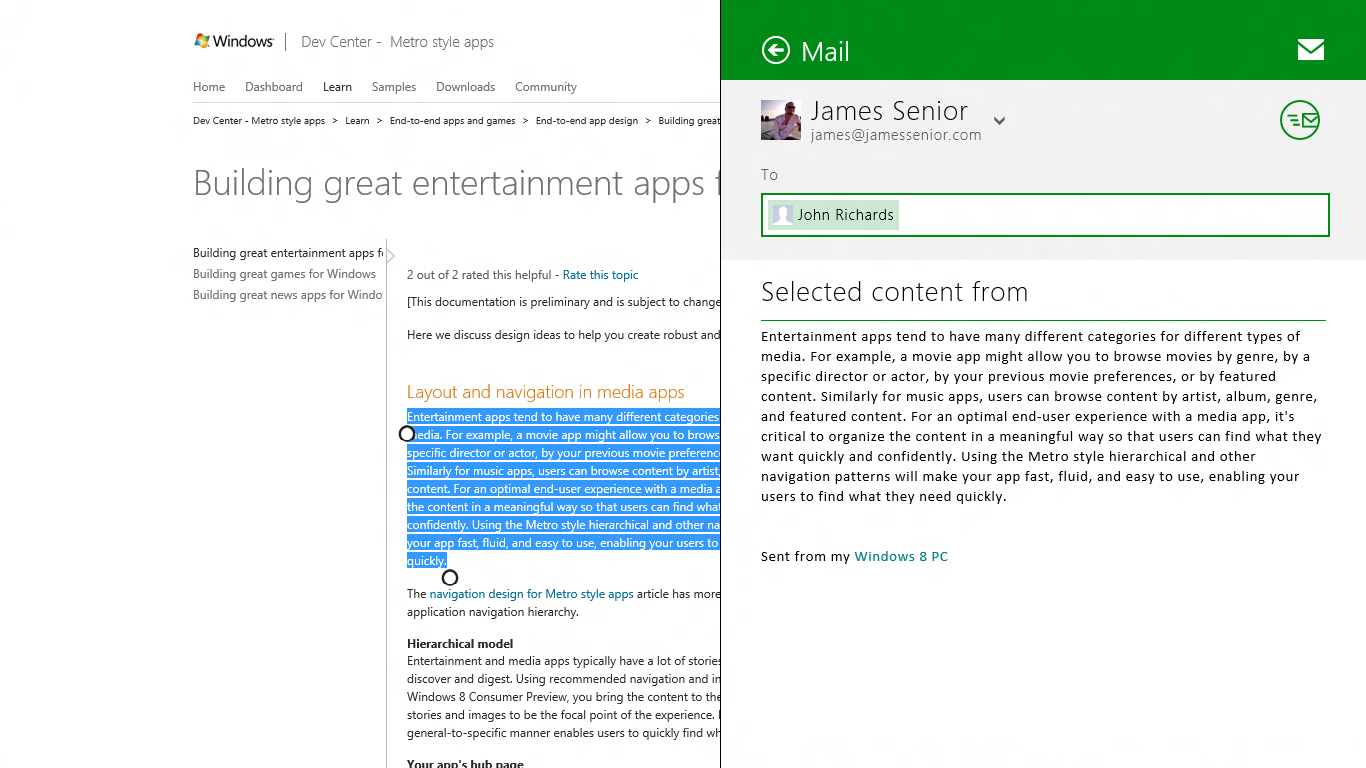Click the james@jamessenior.com email address
Viewport: 1366px width, 768px height.
(x=896, y=135)
